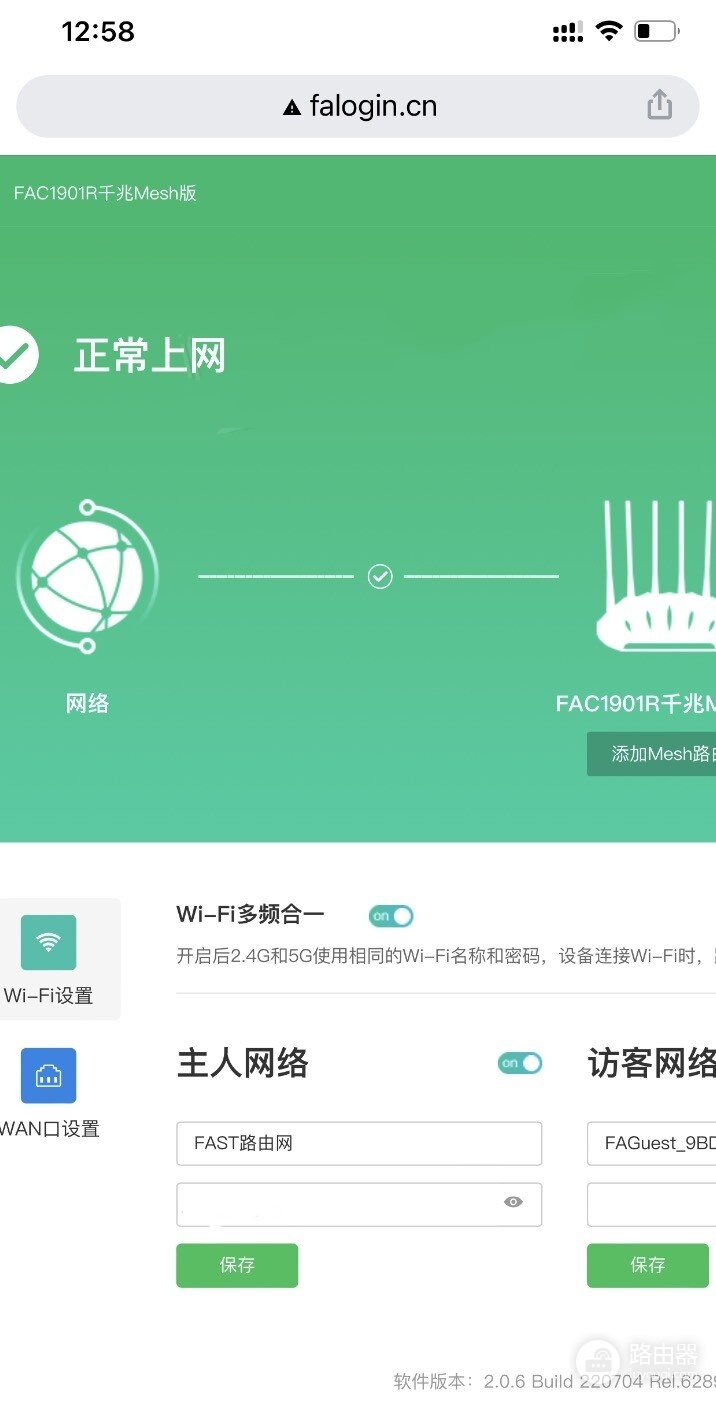Tap the 正常上网 status text

150,356
